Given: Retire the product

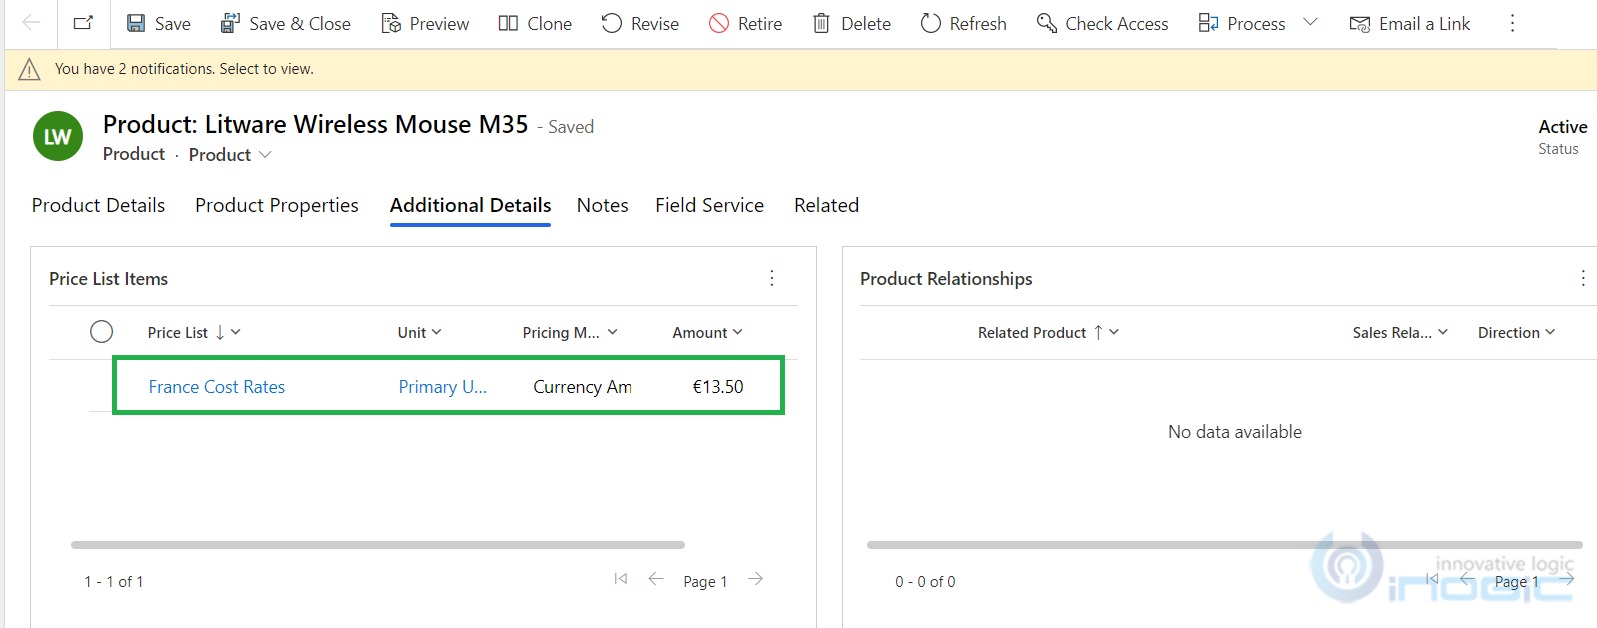Looking at the screenshot, I should click(x=745, y=23).
